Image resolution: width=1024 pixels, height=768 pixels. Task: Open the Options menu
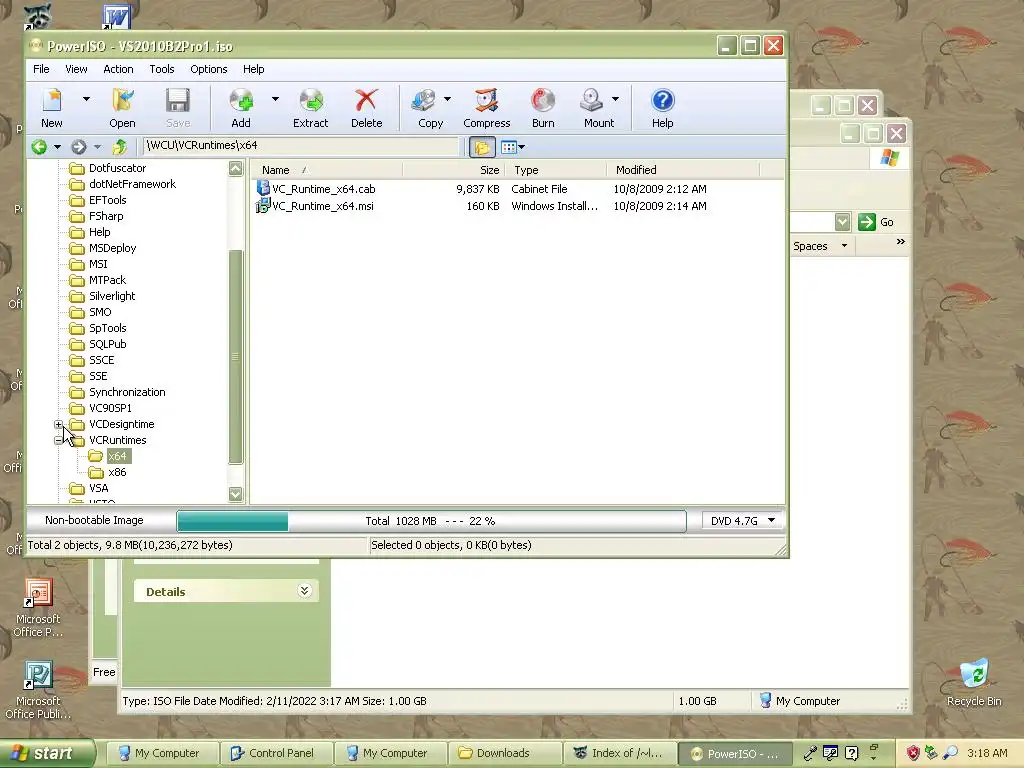click(209, 69)
